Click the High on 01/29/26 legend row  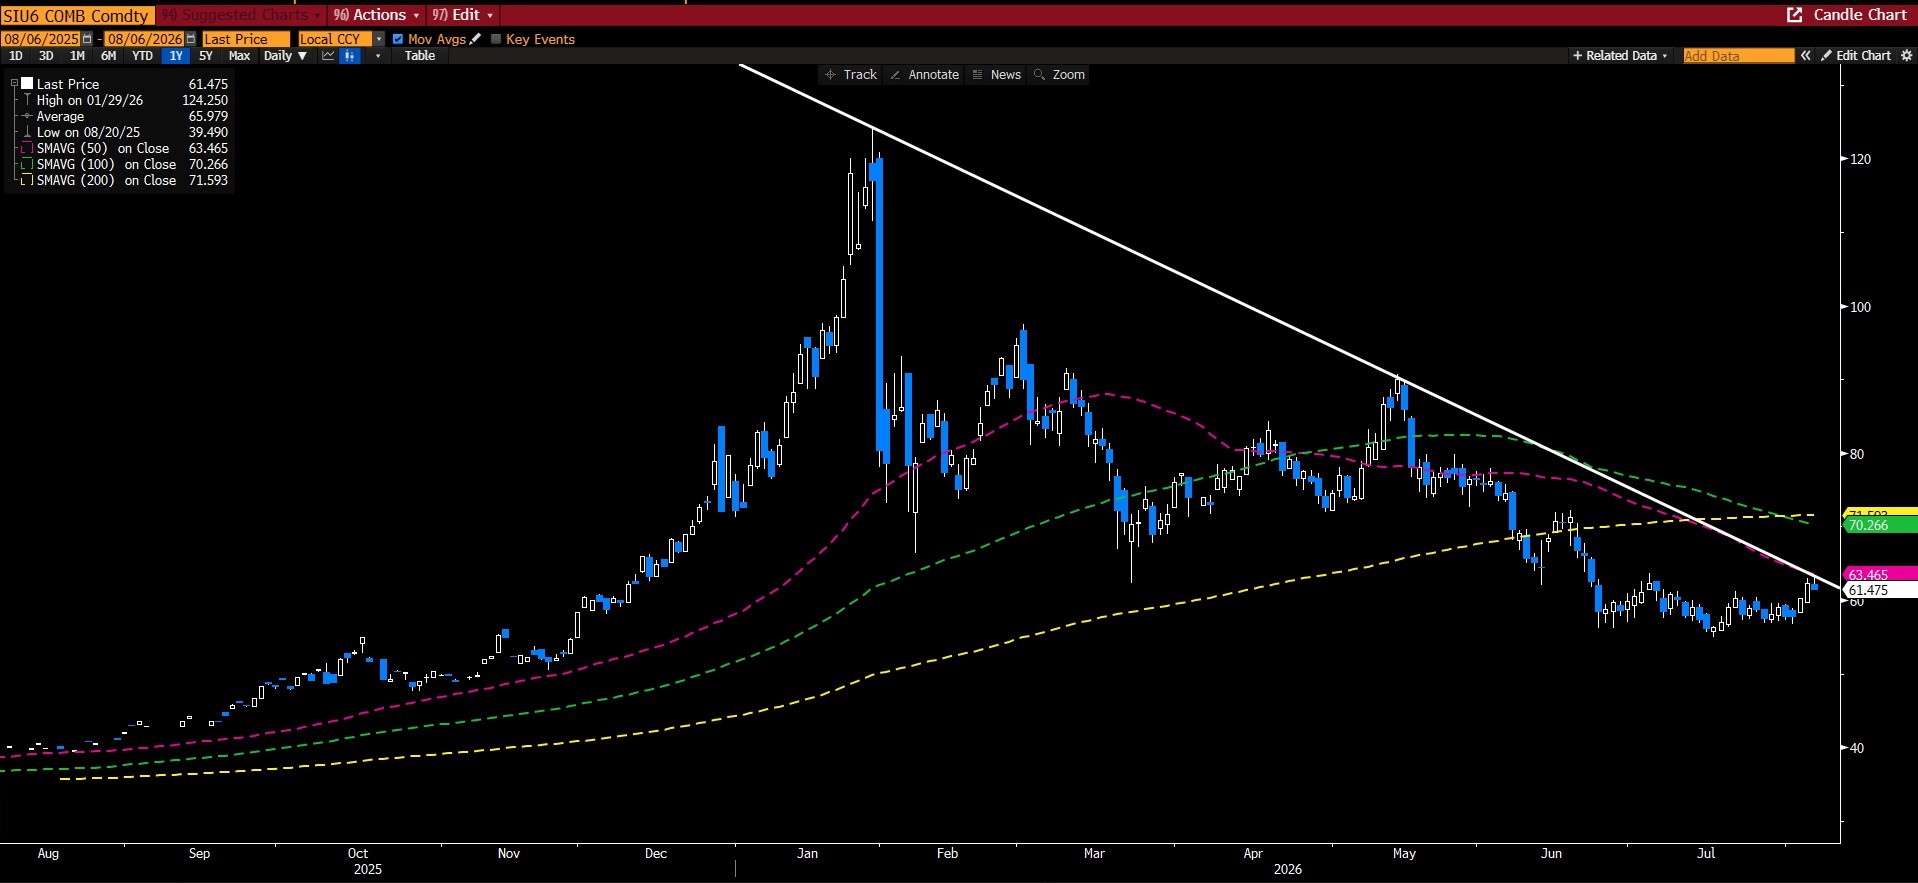click(123, 100)
